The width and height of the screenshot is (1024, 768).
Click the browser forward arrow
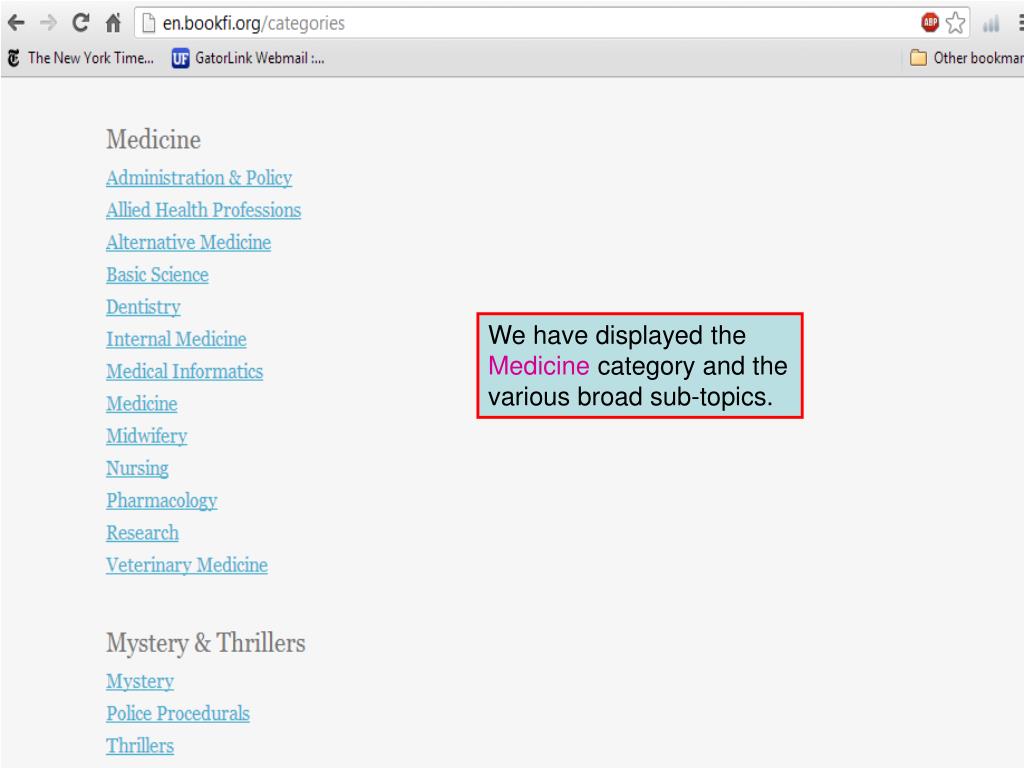tap(48, 24)
